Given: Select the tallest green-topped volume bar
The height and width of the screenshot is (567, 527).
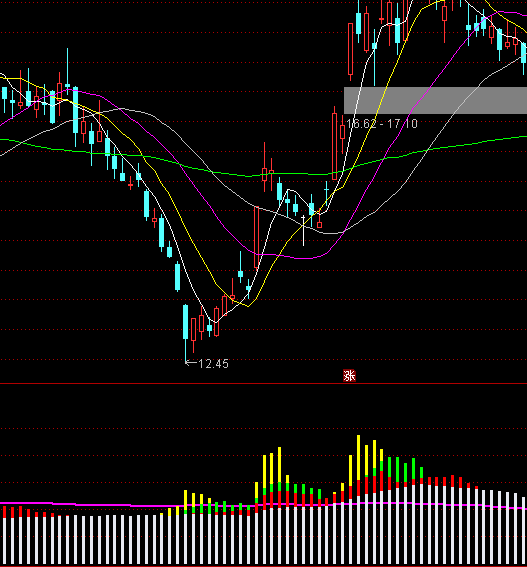Looking at the screenshot, I should (390, 511).
